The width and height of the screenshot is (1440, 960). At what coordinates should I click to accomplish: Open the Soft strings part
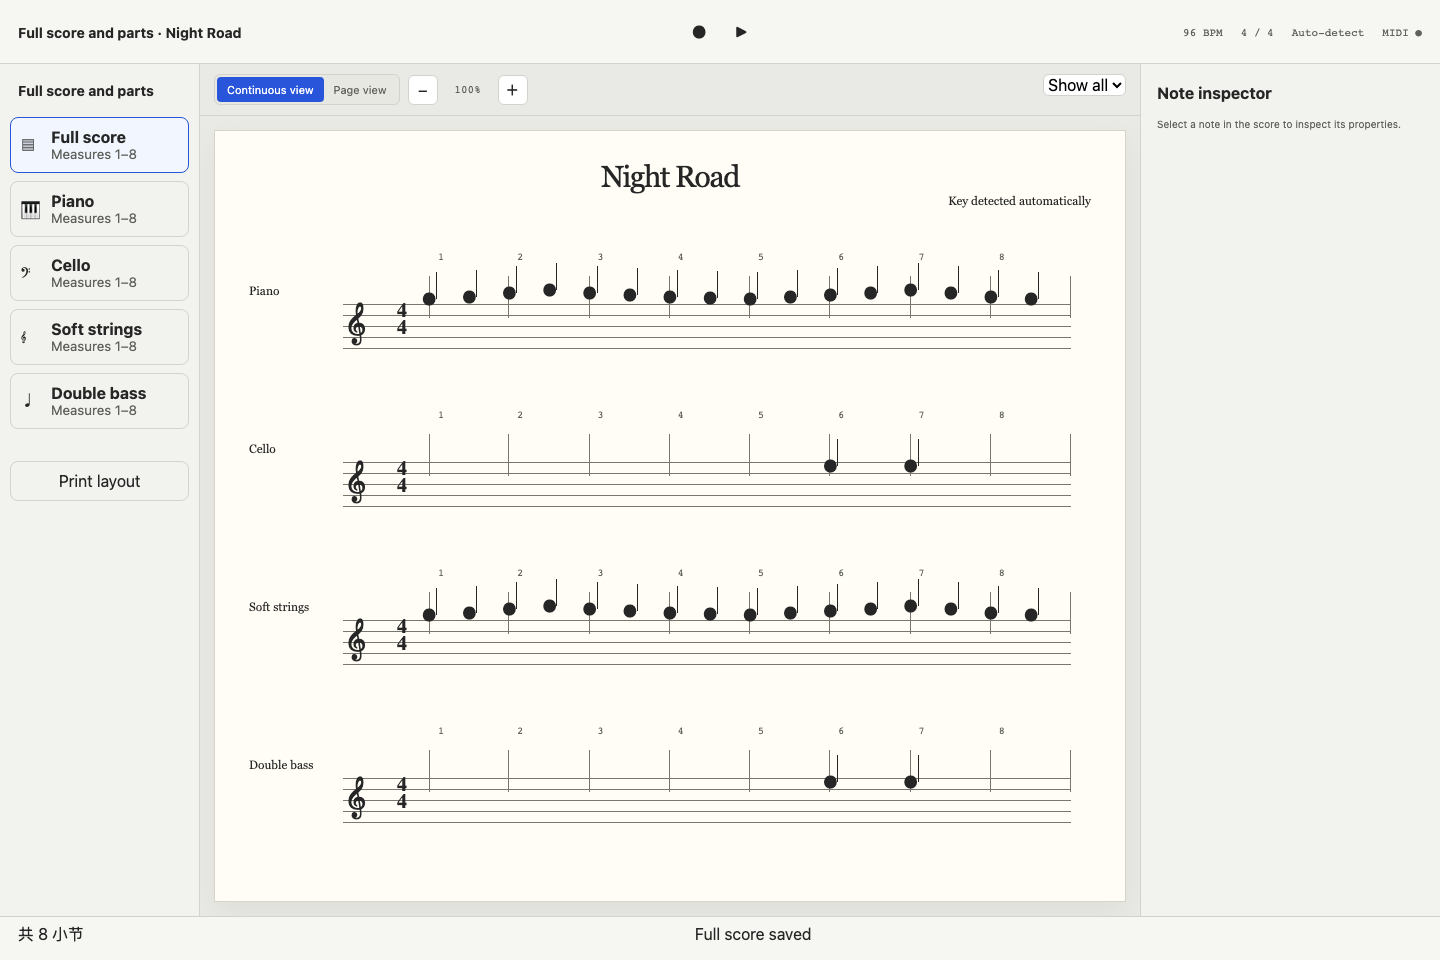tap(99, 337)
